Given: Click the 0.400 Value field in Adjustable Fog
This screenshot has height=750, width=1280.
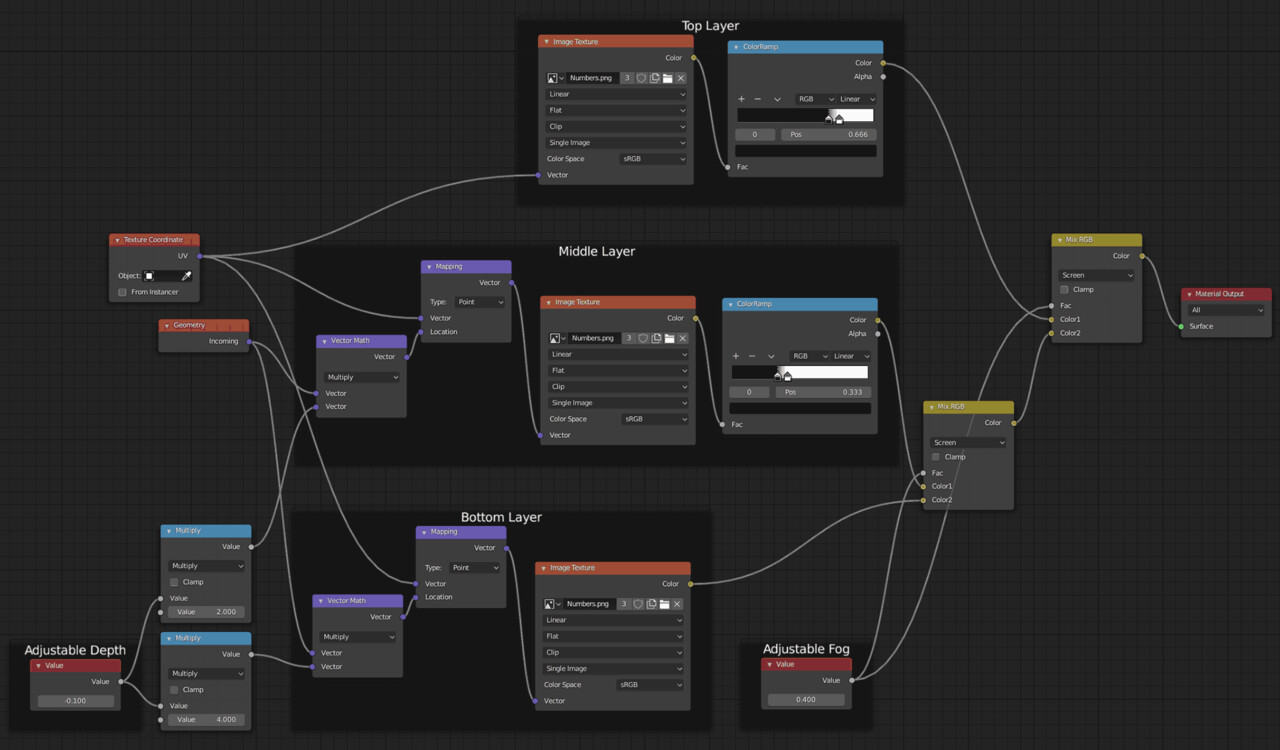Looking at the screenshot, I should point(805,699).
